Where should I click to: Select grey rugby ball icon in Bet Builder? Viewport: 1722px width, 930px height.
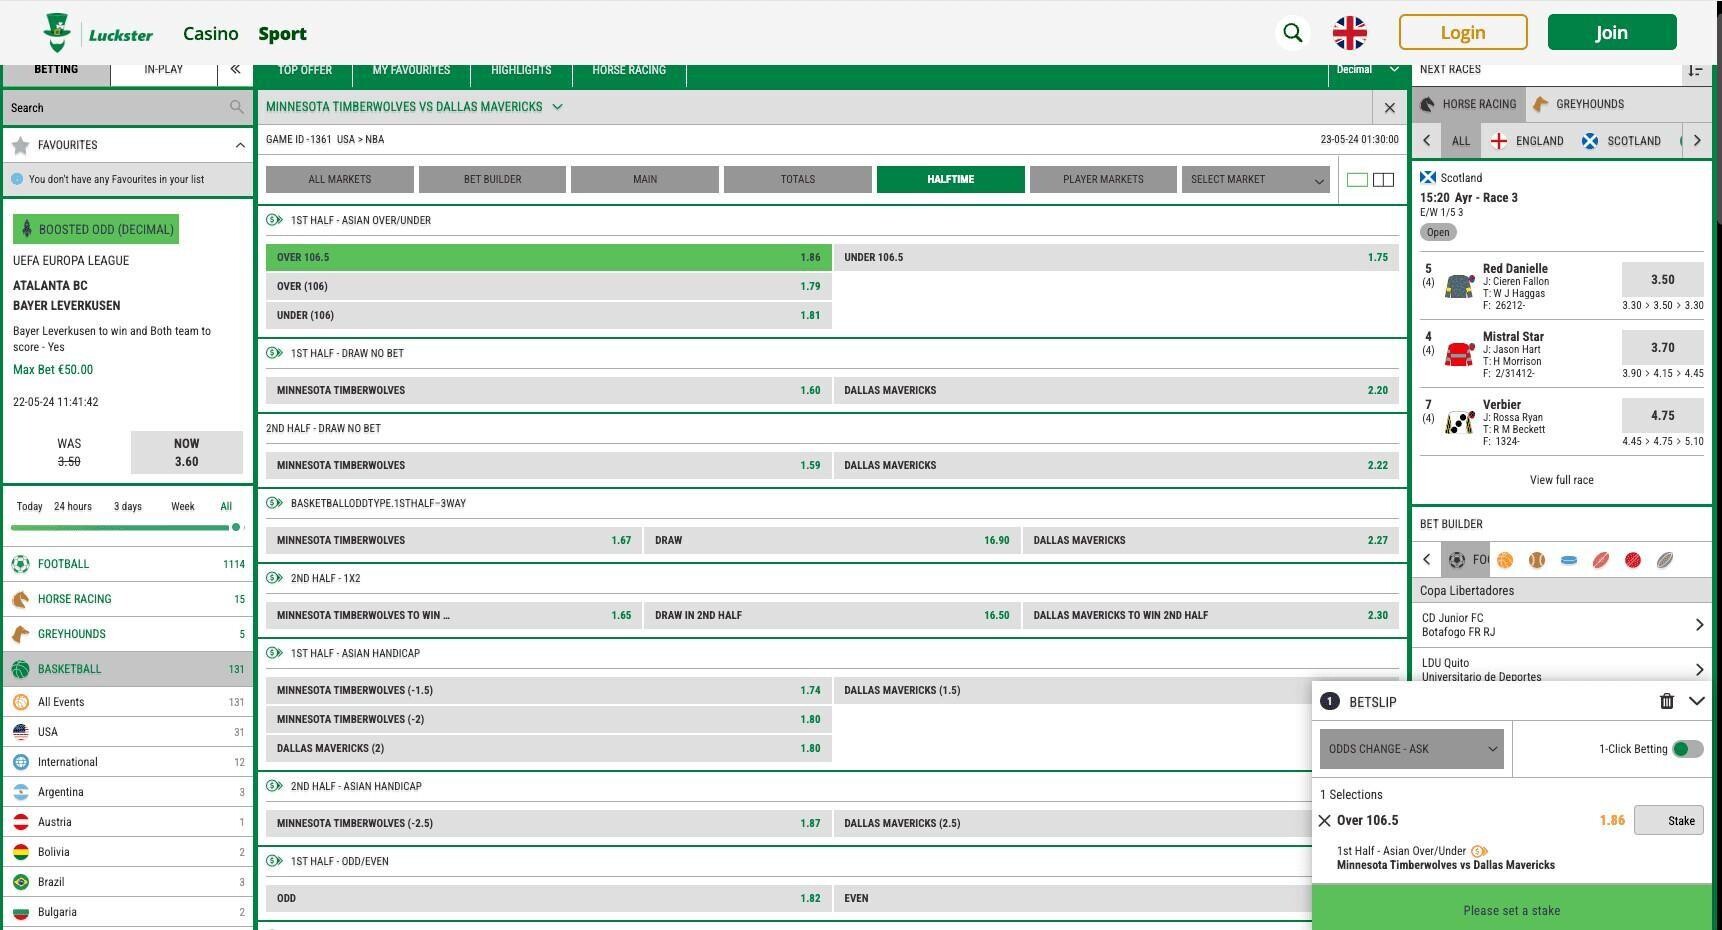click(x=1665, y=560)
